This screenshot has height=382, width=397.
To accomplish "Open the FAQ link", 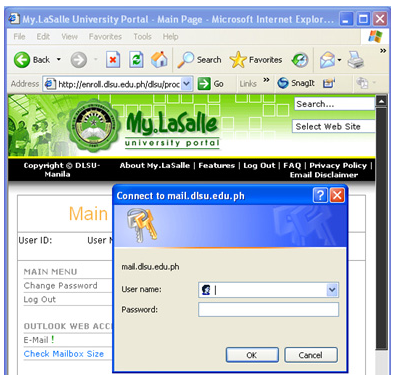I will tap(292, 166).
